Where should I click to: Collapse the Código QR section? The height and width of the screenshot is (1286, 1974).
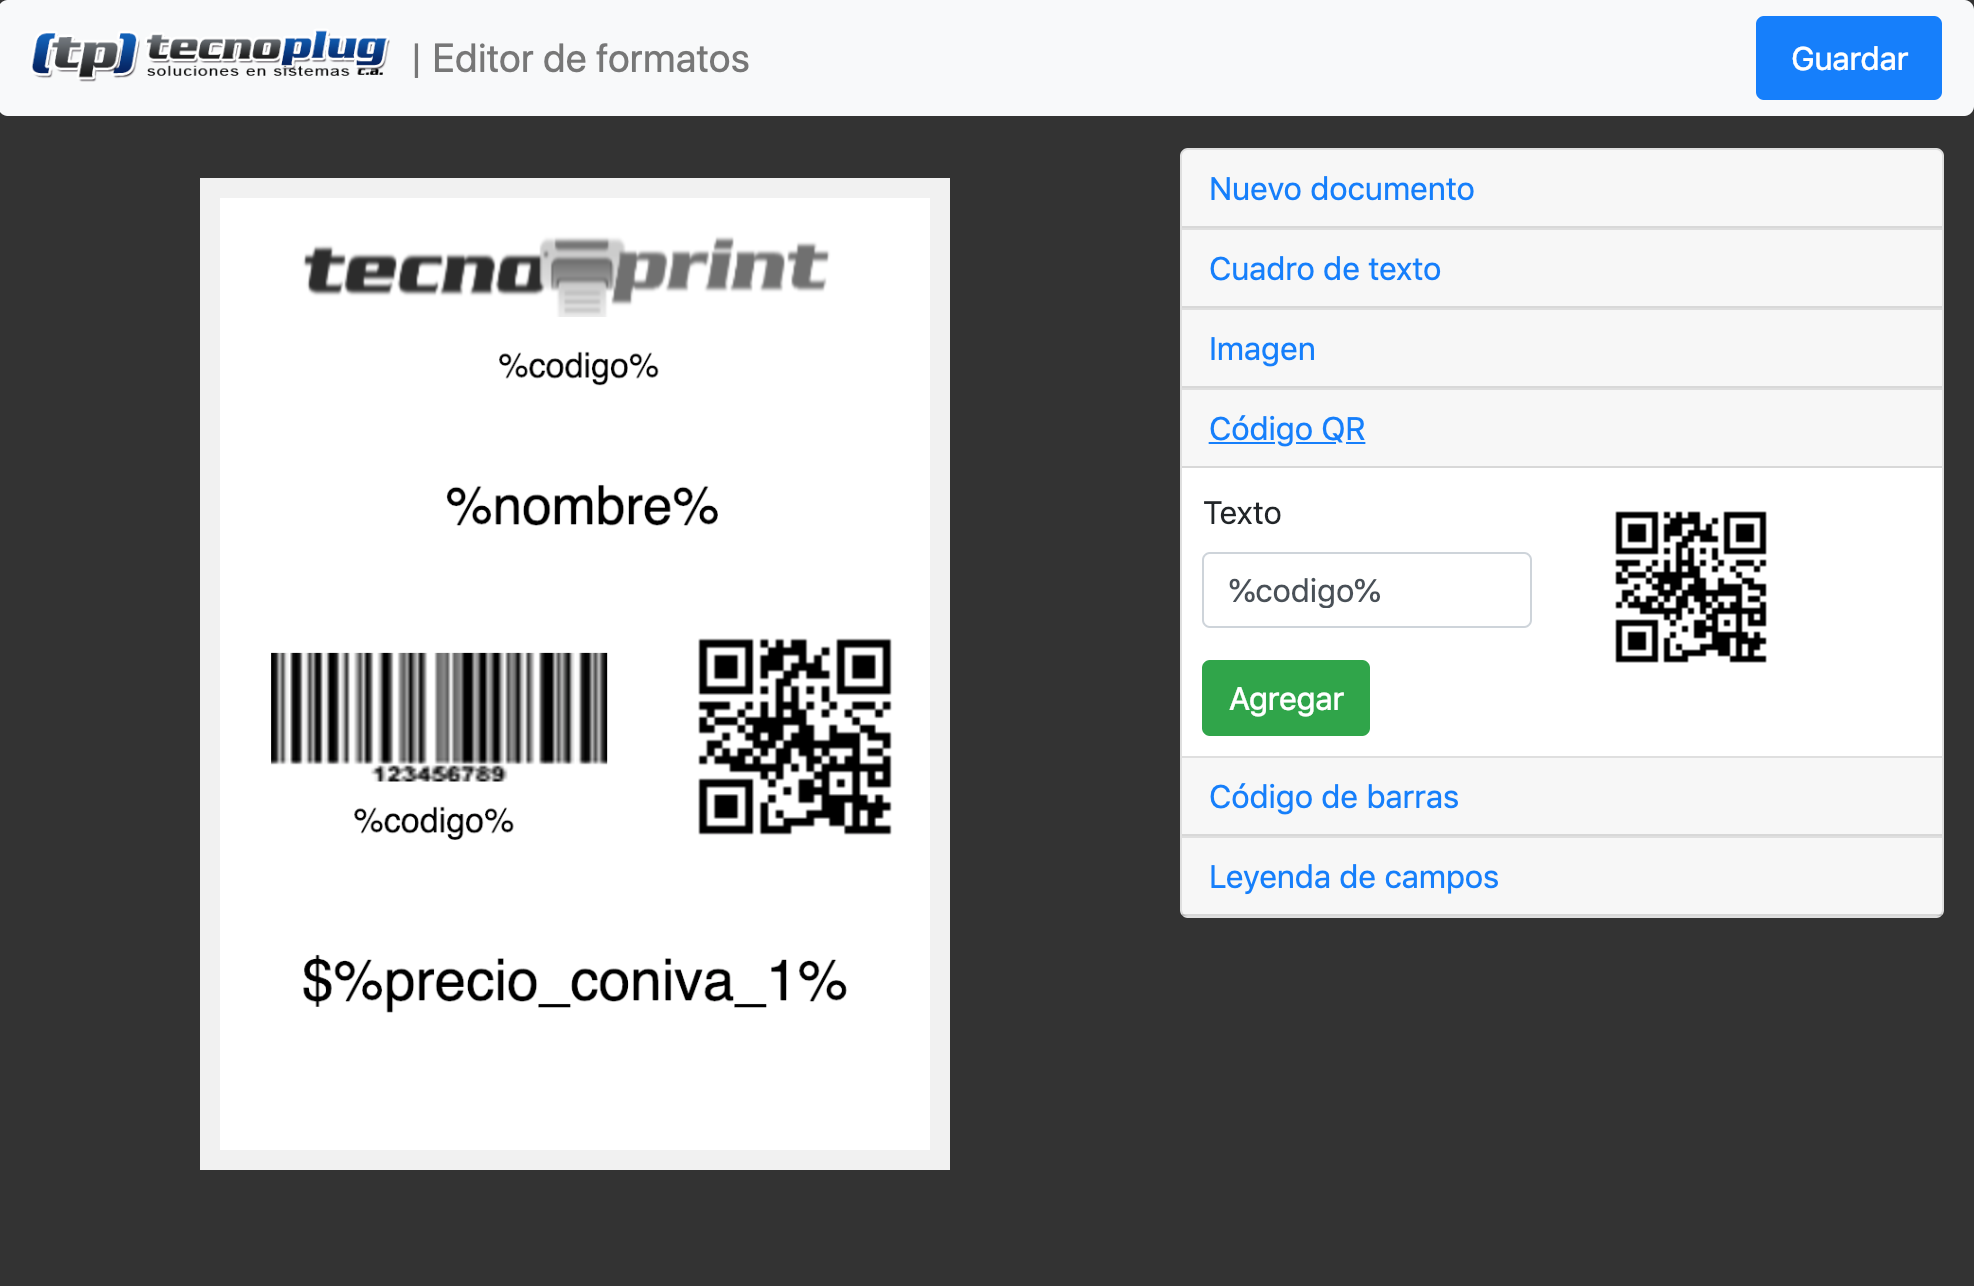pos(1286,429)
